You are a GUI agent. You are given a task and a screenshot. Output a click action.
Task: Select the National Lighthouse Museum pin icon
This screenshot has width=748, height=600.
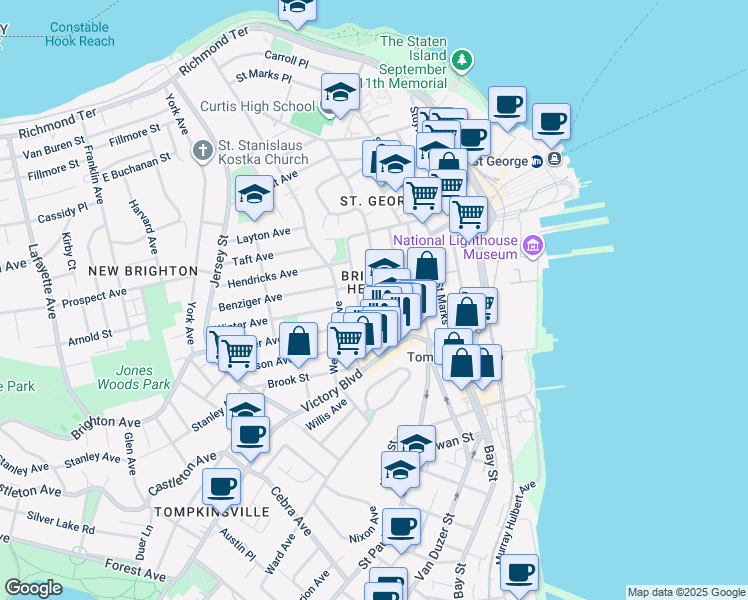(x=533, y=246)
